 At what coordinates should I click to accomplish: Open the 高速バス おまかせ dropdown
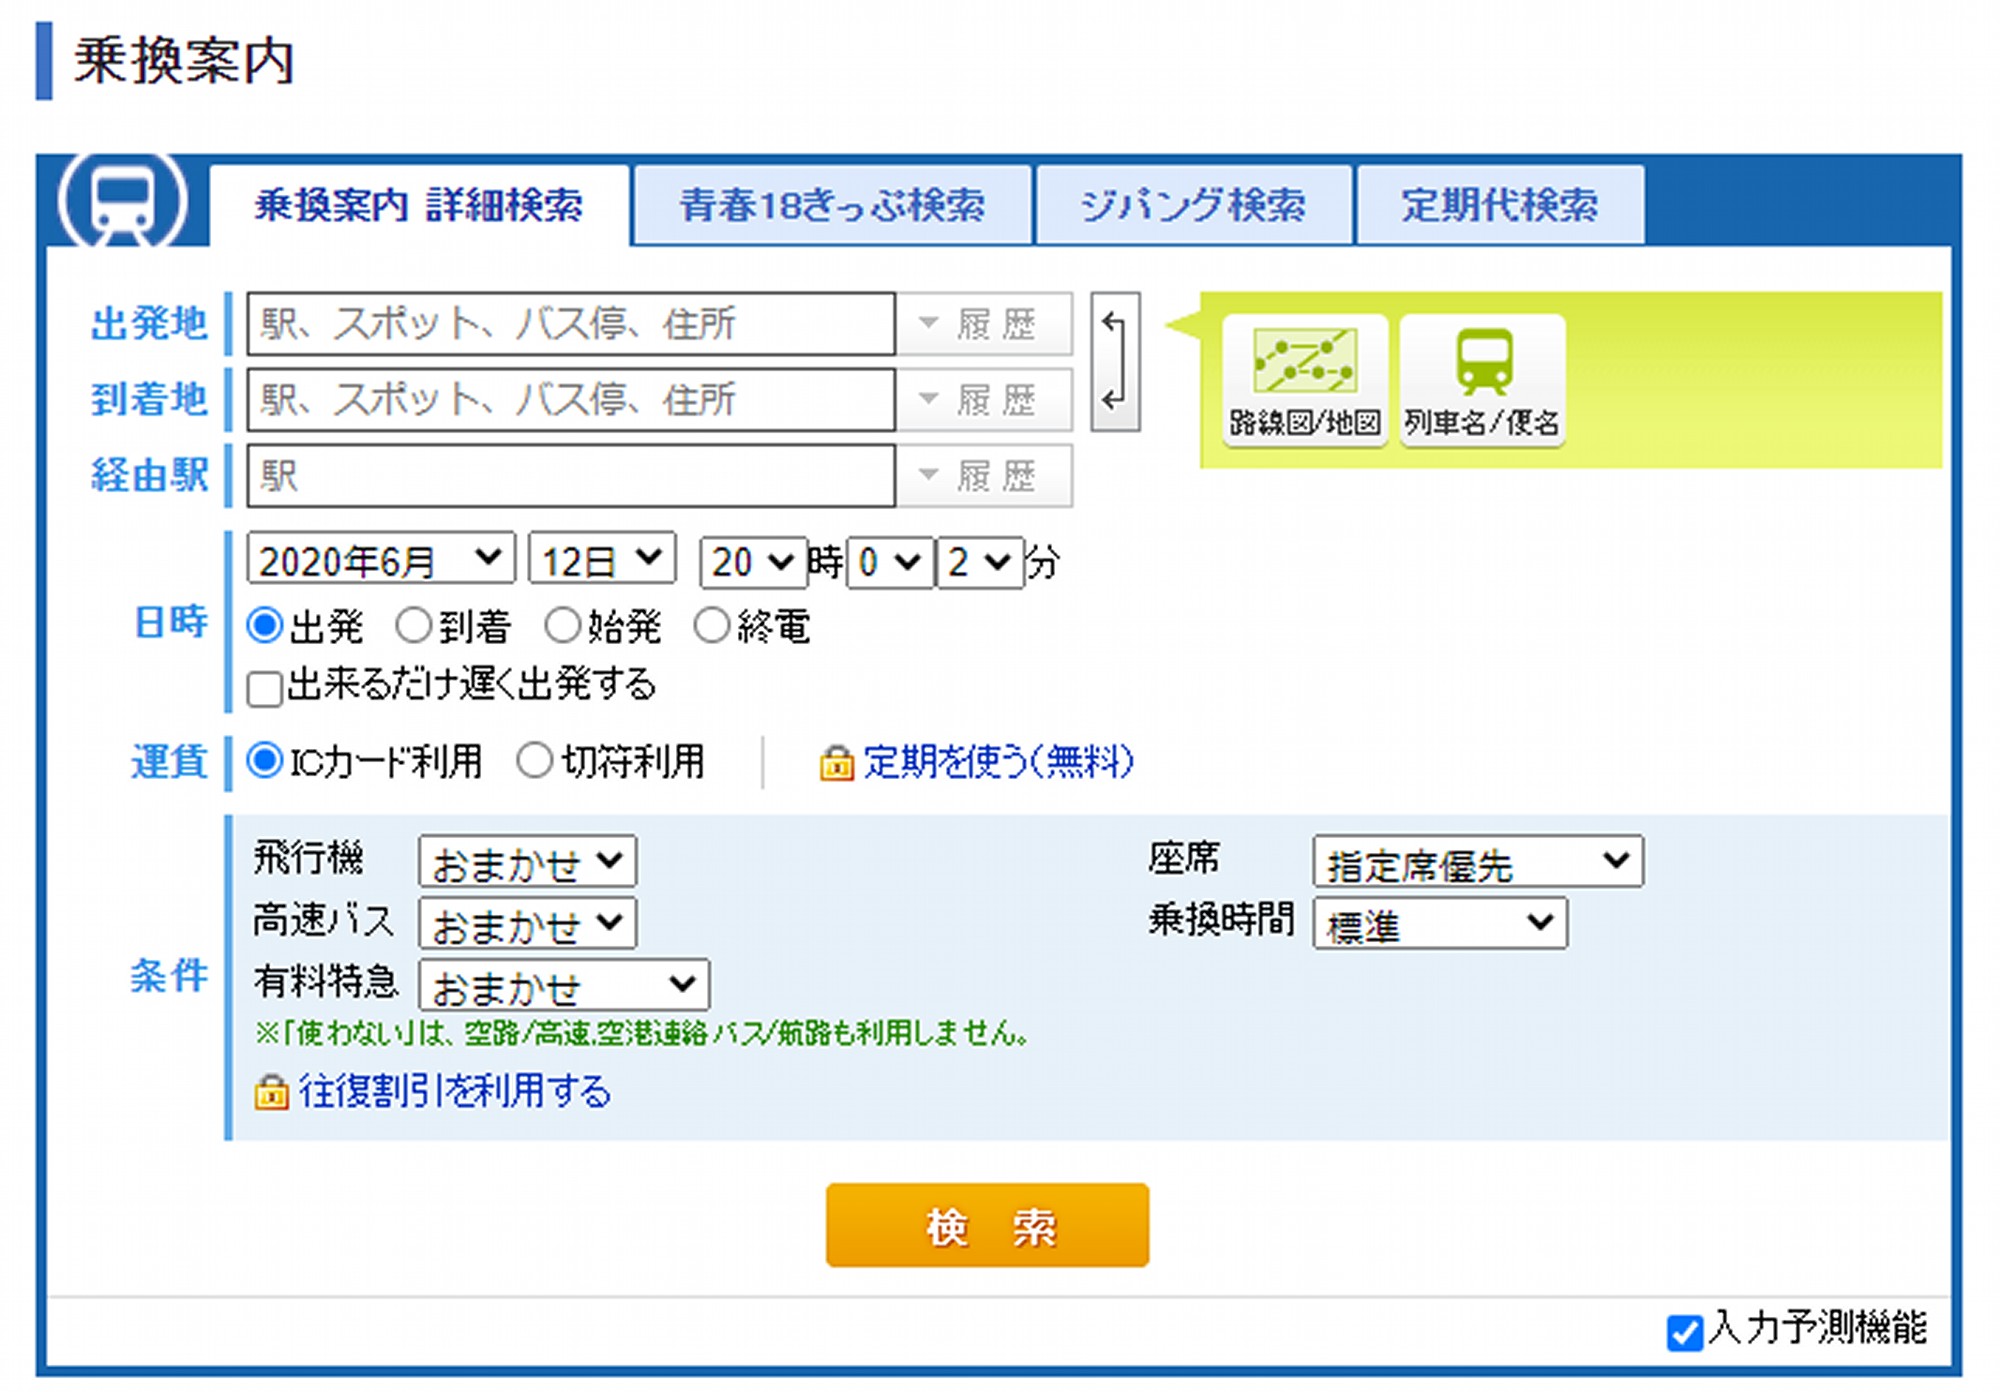527,923
